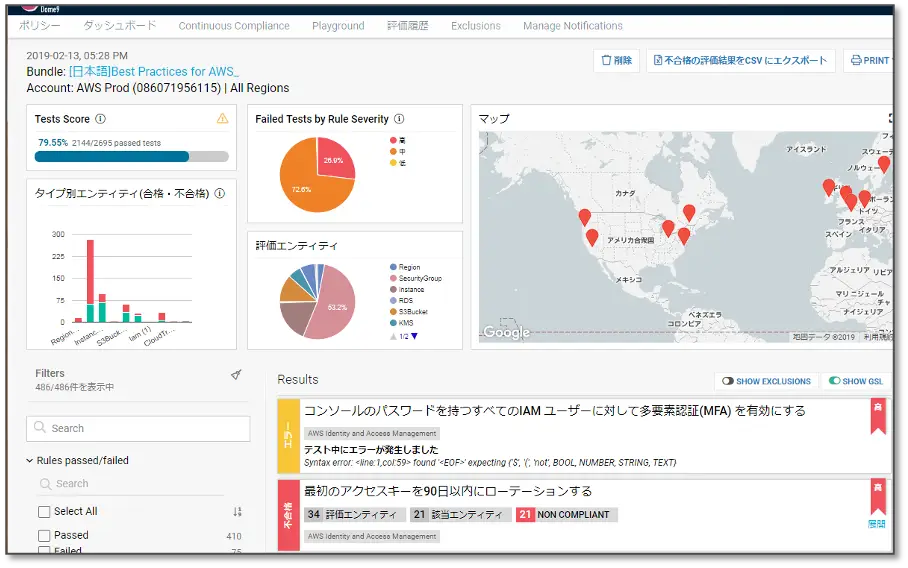Image resolution: width=908 pixels, height=568 pixels.
Task: Open the ポリシー tab
Action: (39, 25)
